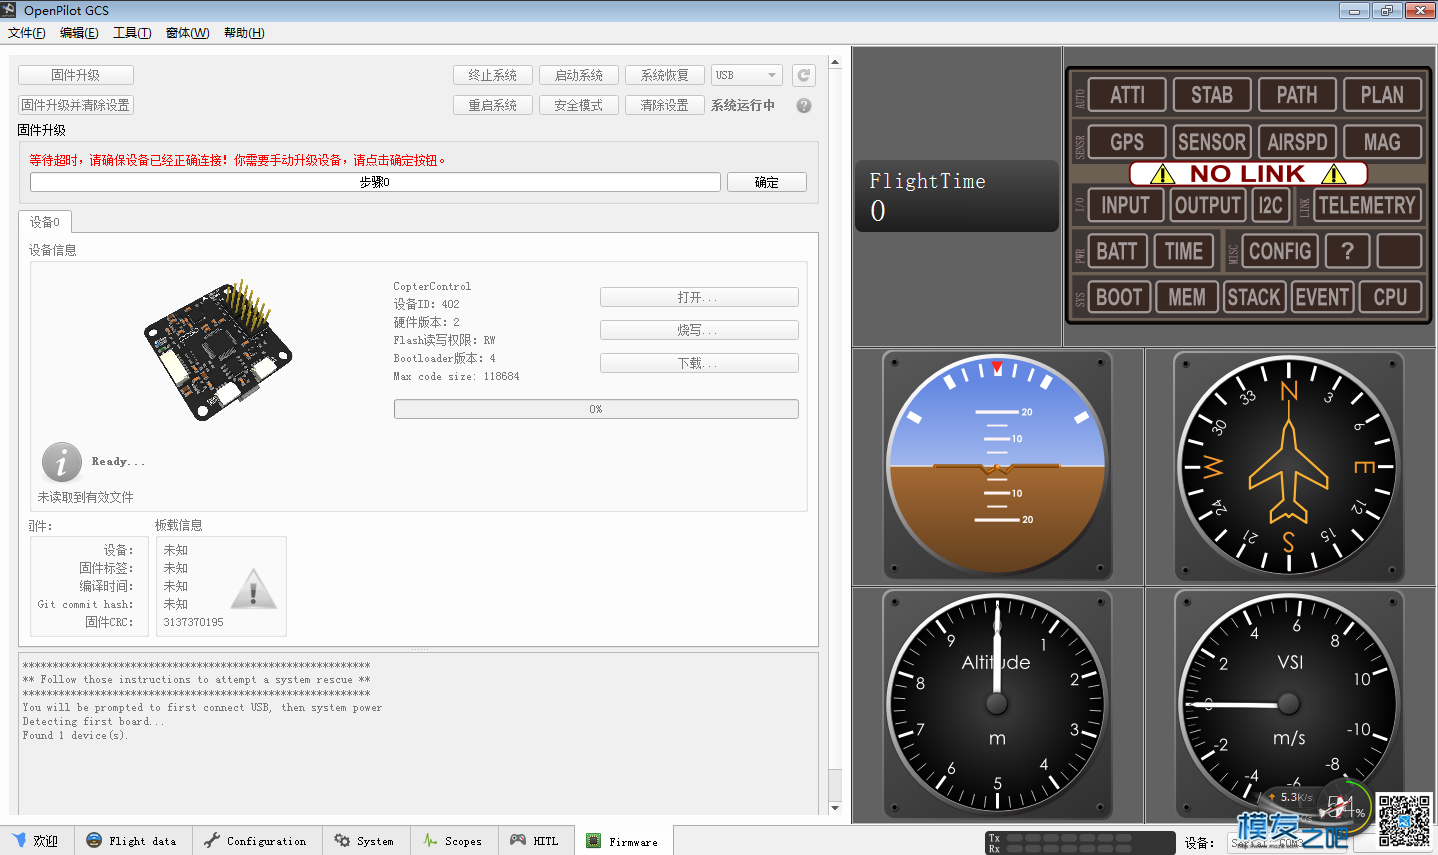Click the 固件升级 button
Viewport: 1438px width, 855px height.
(76, 75)
